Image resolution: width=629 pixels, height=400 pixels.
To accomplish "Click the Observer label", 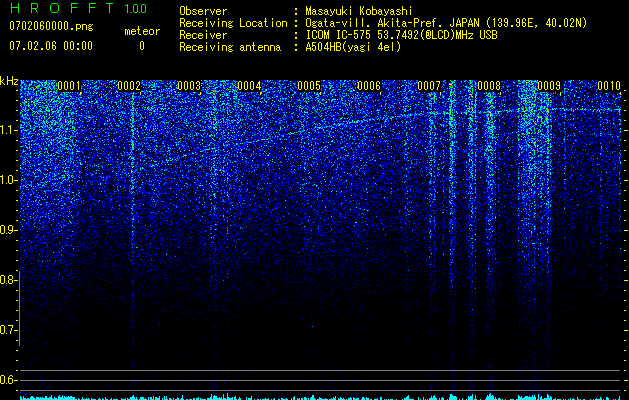I will point(203,11).
